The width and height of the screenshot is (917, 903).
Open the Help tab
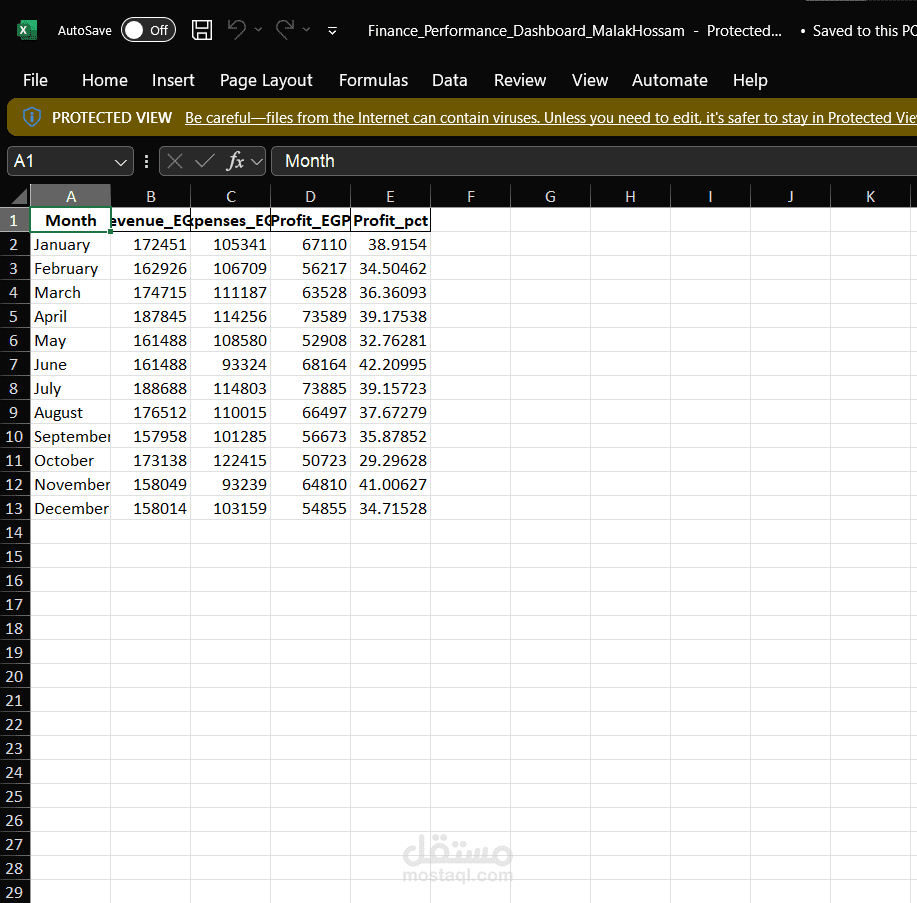[750, 80]
